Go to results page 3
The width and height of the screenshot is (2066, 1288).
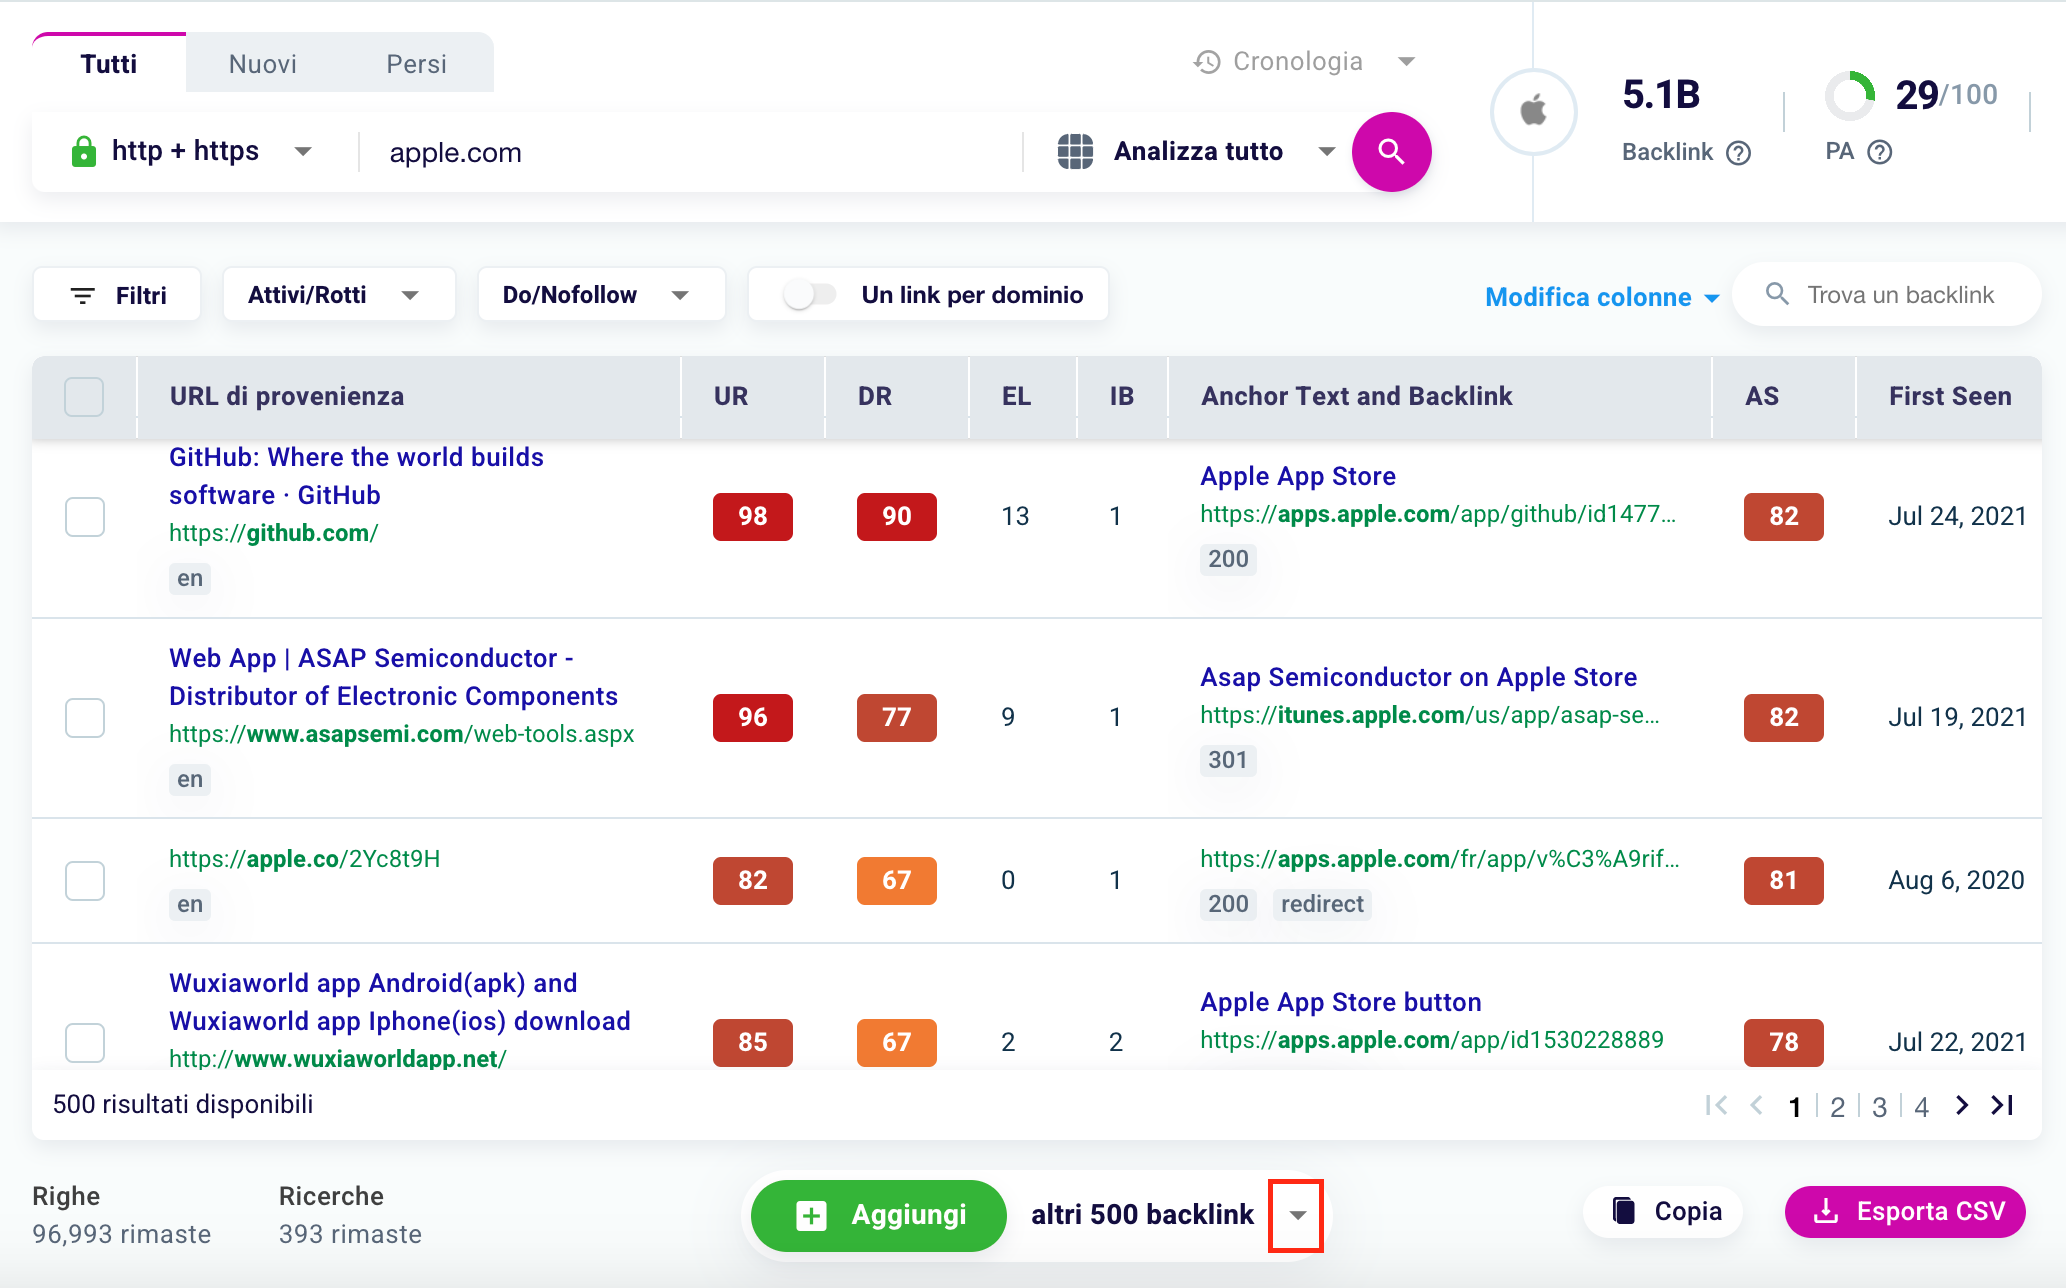pyautogui.click(x=1879, y=1107)
